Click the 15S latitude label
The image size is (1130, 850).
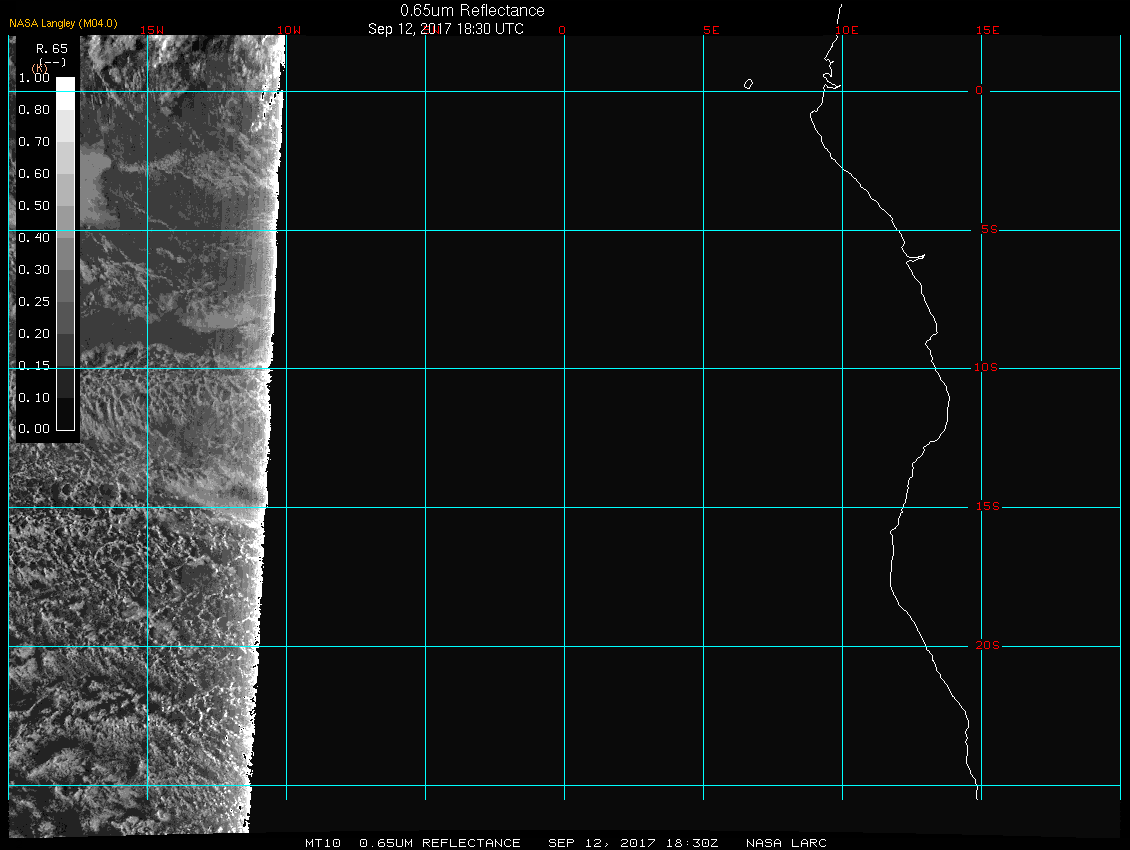[x=987, y=507]
